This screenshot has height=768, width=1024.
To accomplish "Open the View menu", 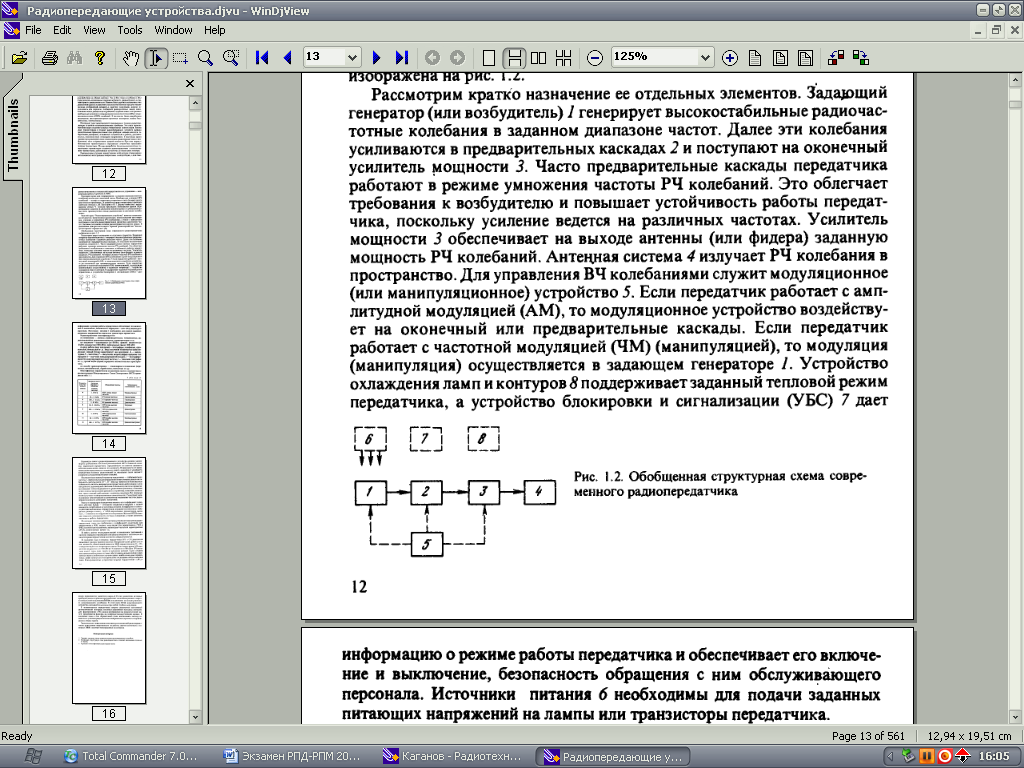I will [x=94, y=30].
